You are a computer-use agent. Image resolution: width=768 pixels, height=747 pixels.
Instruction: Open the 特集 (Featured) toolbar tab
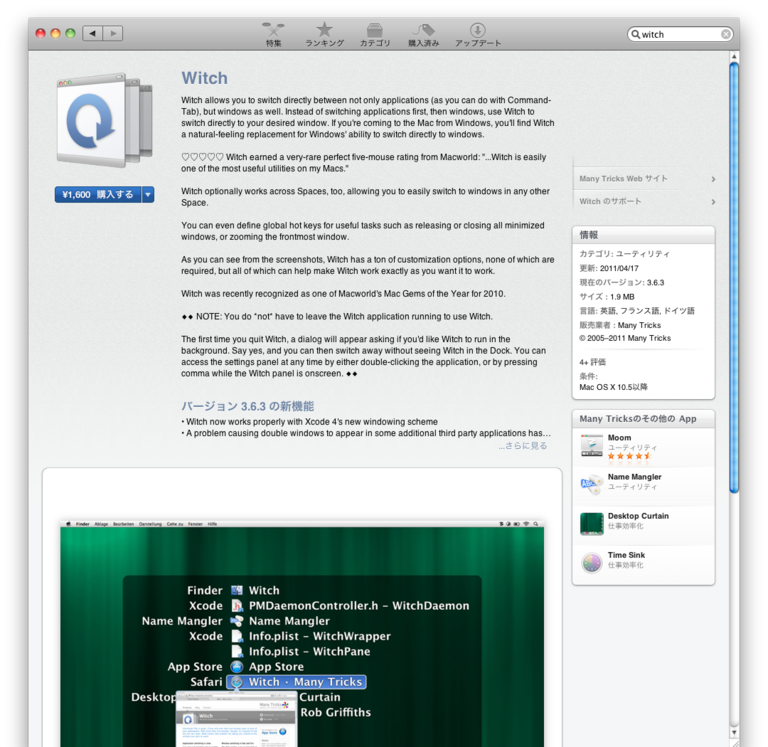pyautogui.click(x=273, y=34)
